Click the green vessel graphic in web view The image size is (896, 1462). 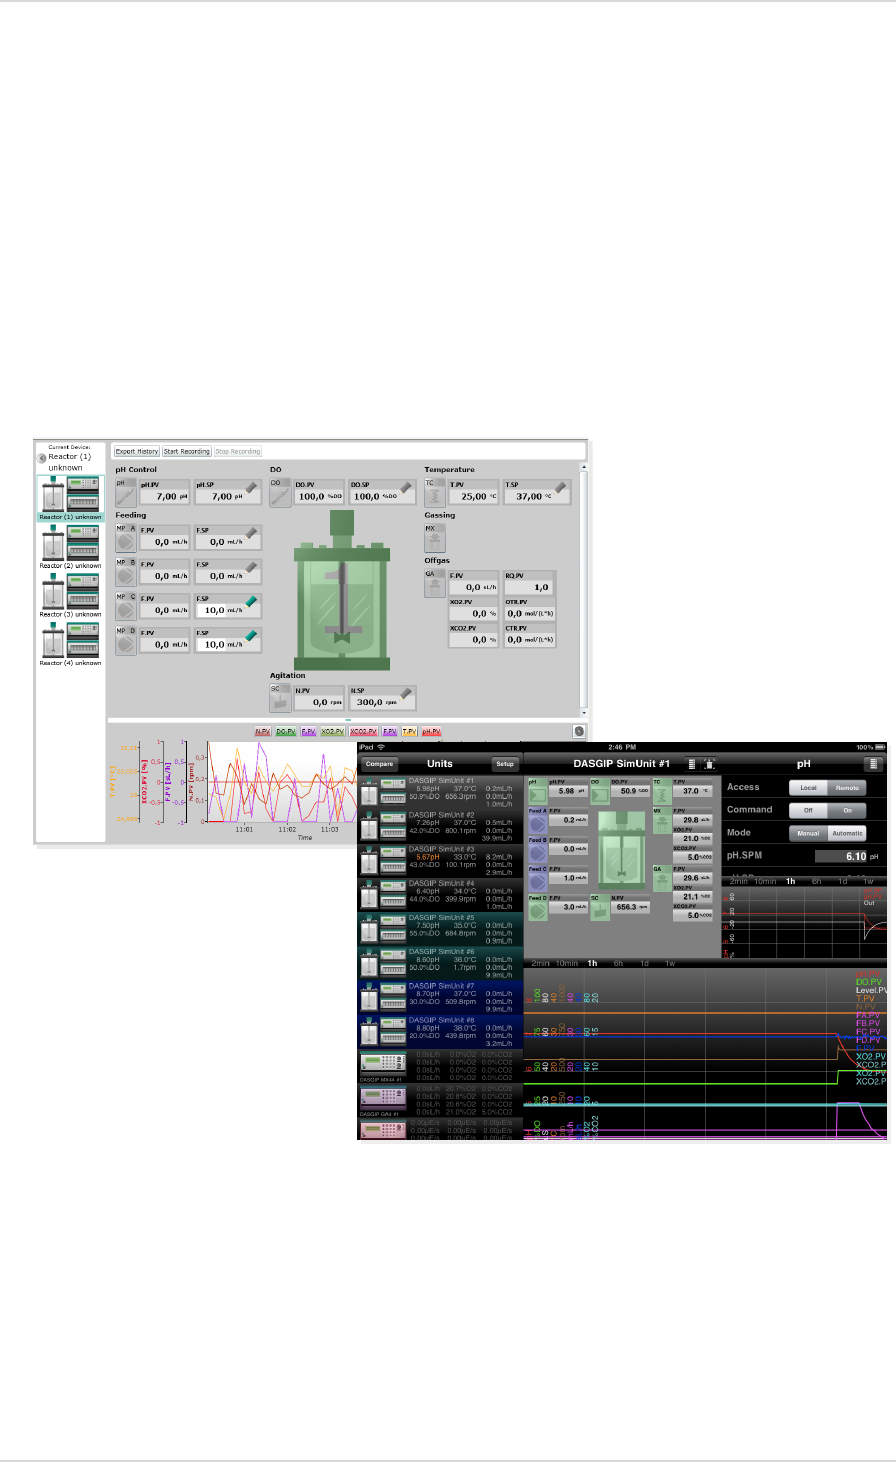(340, 590)
